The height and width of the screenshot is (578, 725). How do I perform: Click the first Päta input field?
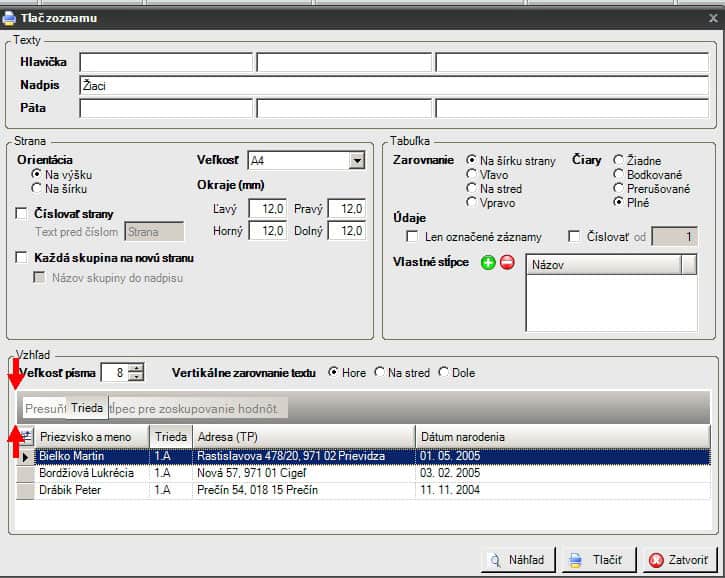[166, 108]
